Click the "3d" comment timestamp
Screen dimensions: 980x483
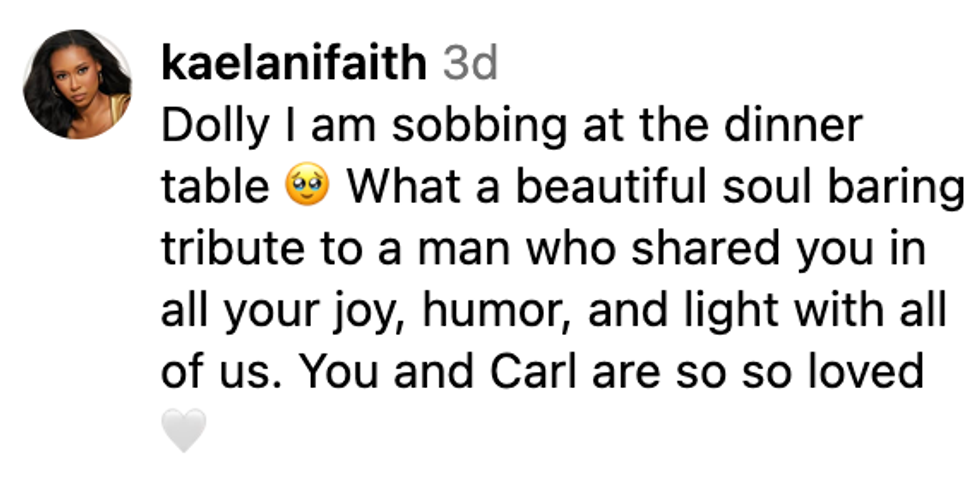(x=470, y=66)
